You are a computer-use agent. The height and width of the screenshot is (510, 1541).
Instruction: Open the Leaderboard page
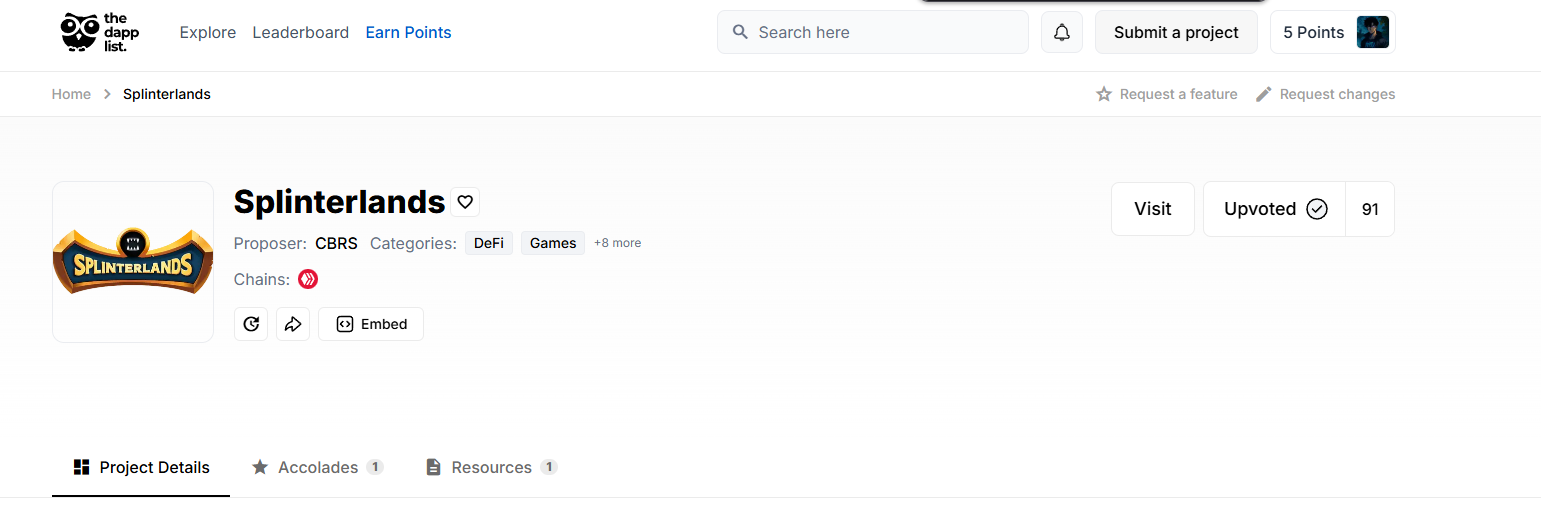(x=301, y=32)
